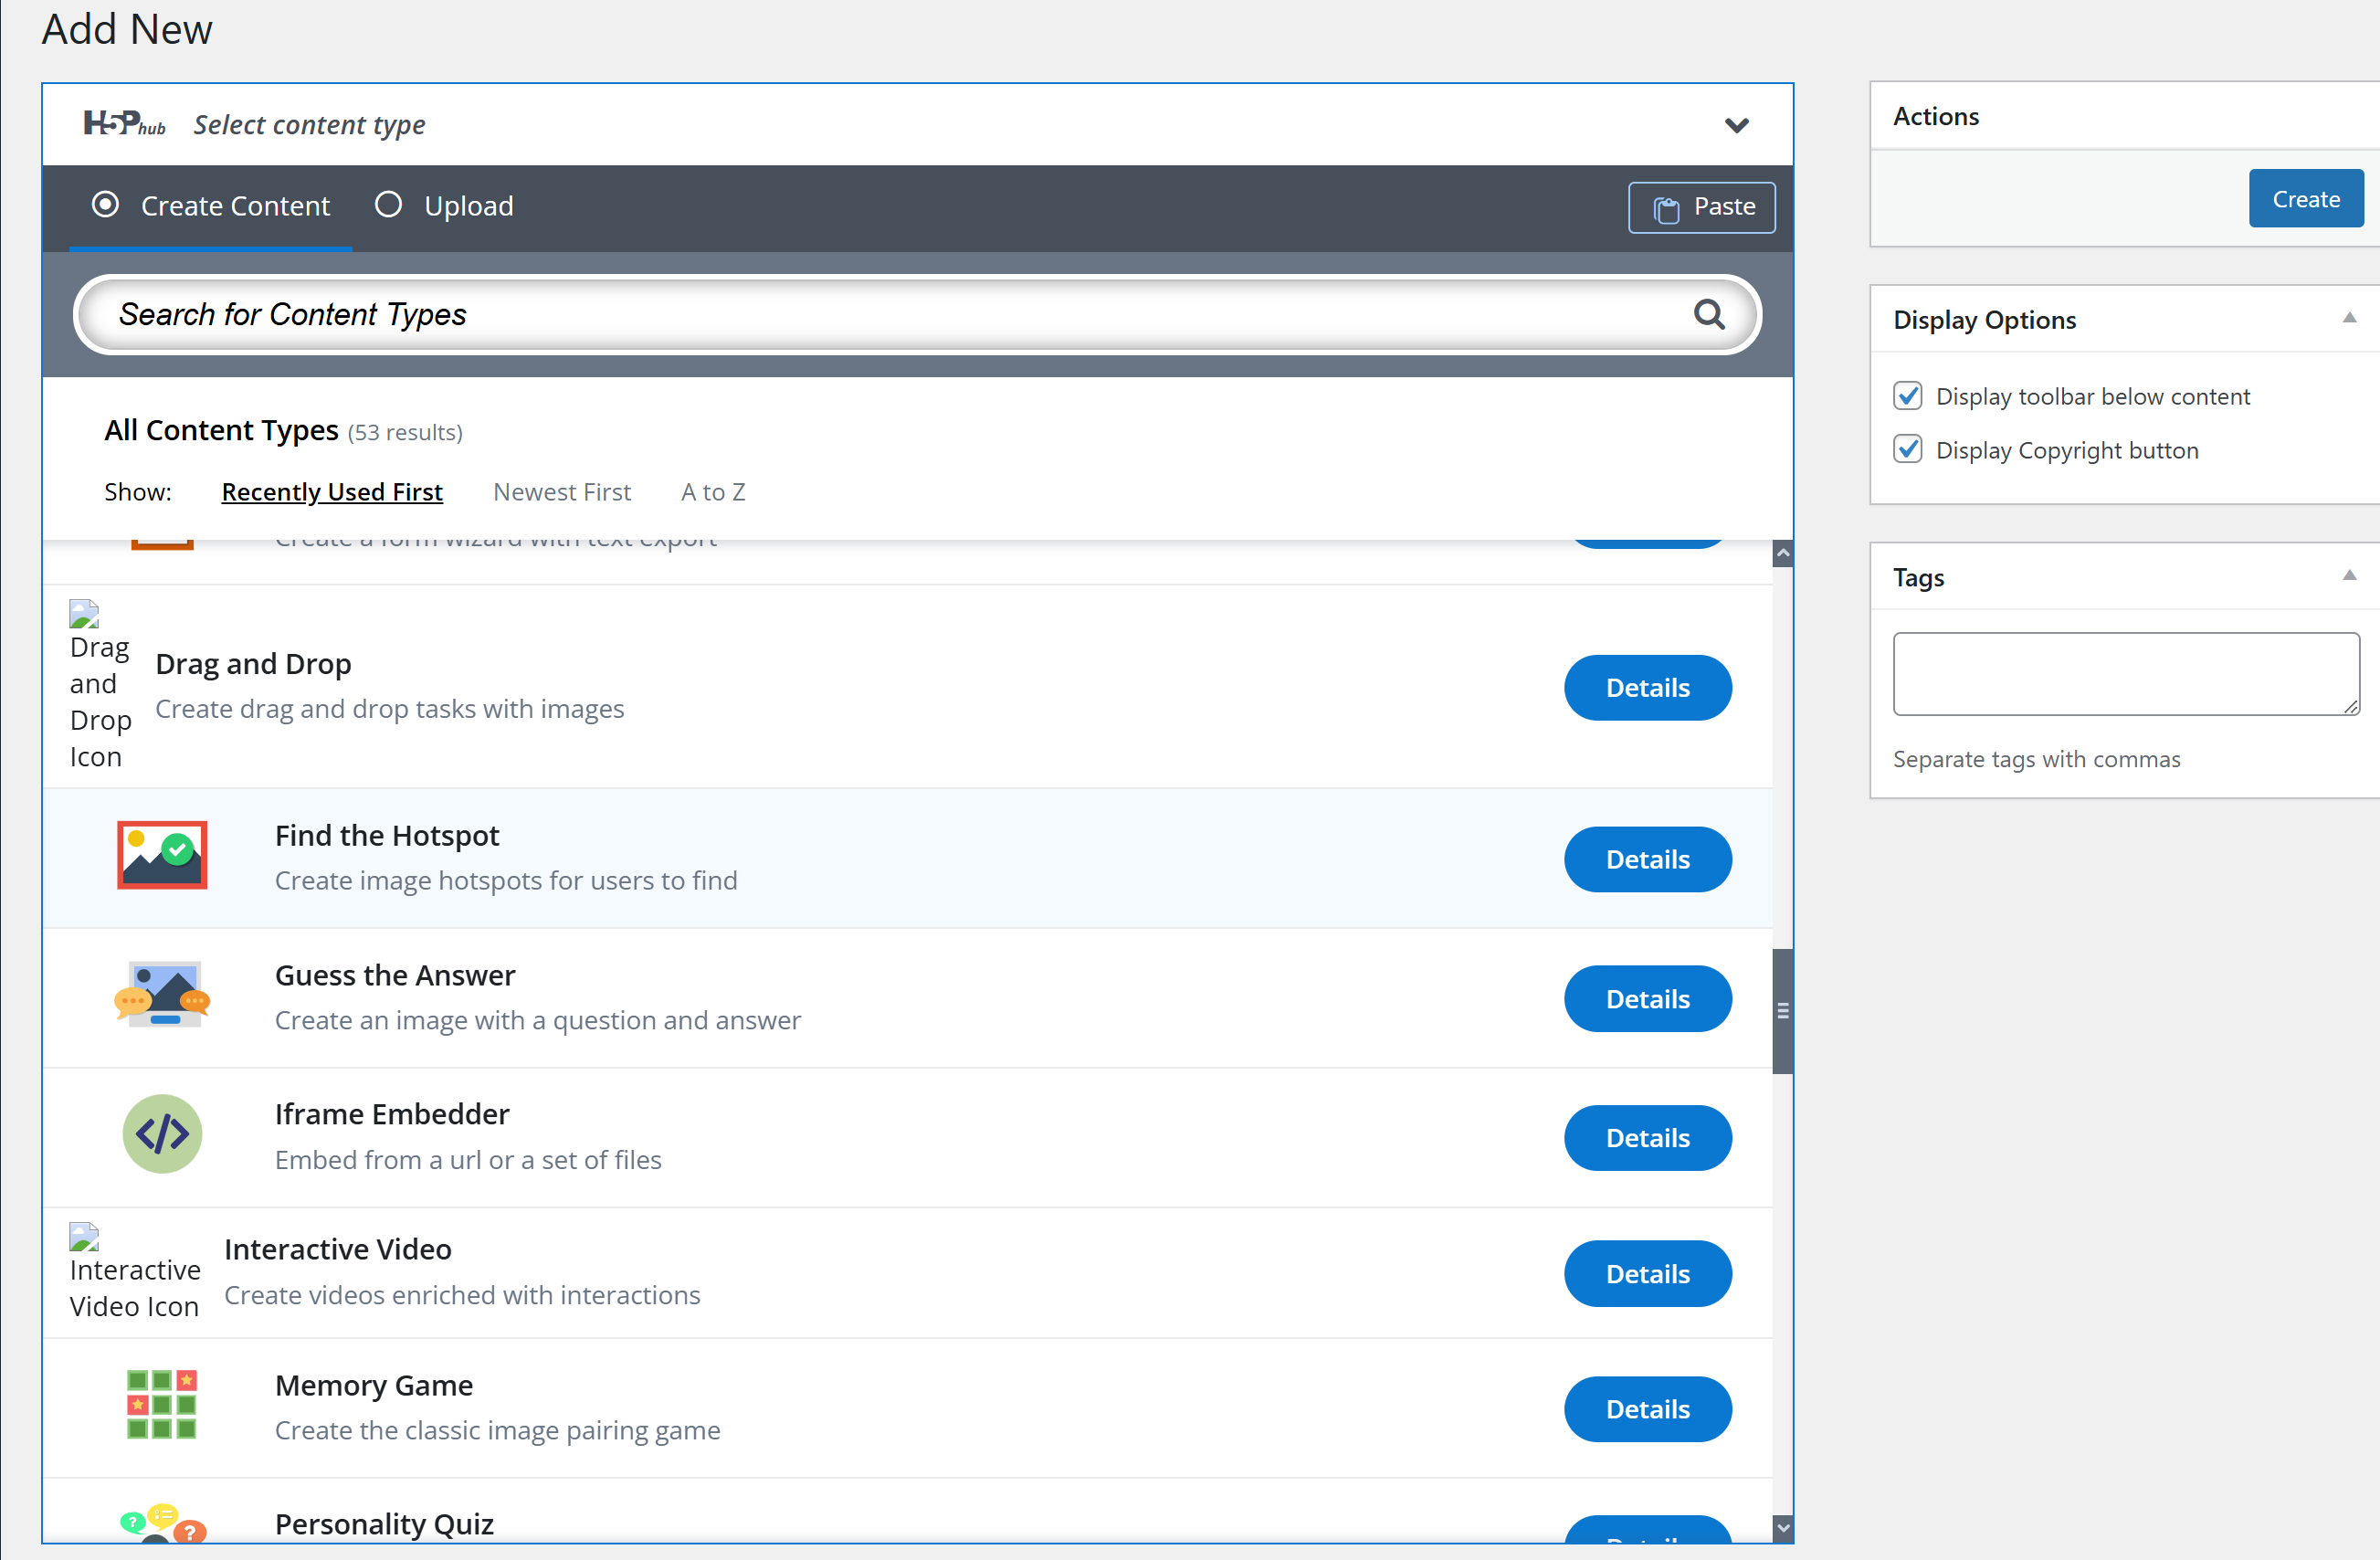
Task: Click the Iframe Embedder code icon
Action: tap(162, 1134)
